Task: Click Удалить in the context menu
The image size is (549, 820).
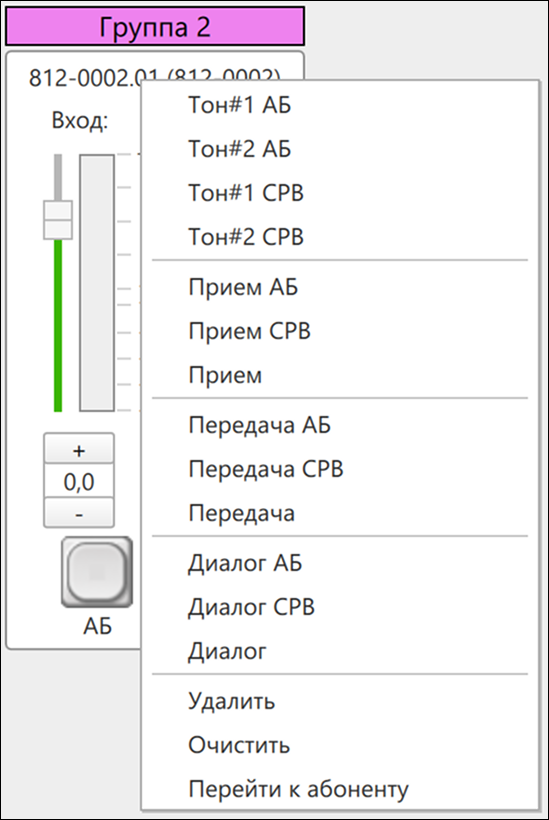Action: tap(340, 701)
